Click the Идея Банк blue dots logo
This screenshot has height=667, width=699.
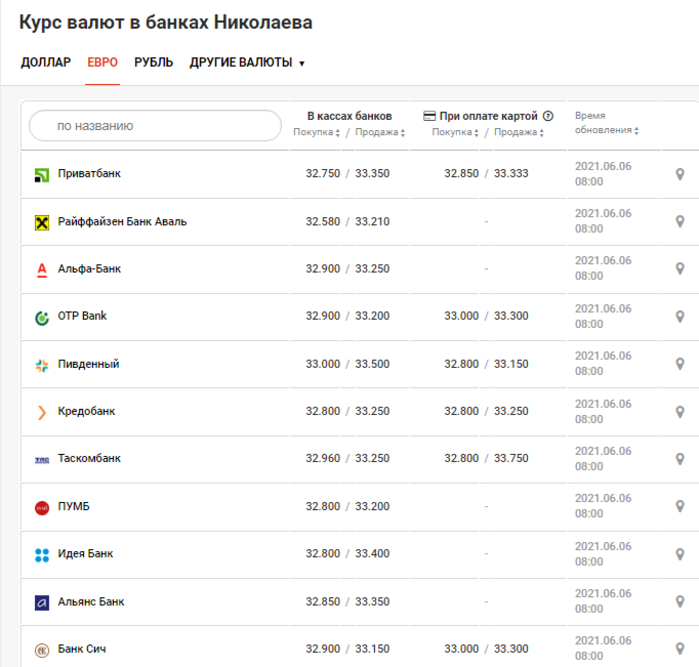coord(42,555)
